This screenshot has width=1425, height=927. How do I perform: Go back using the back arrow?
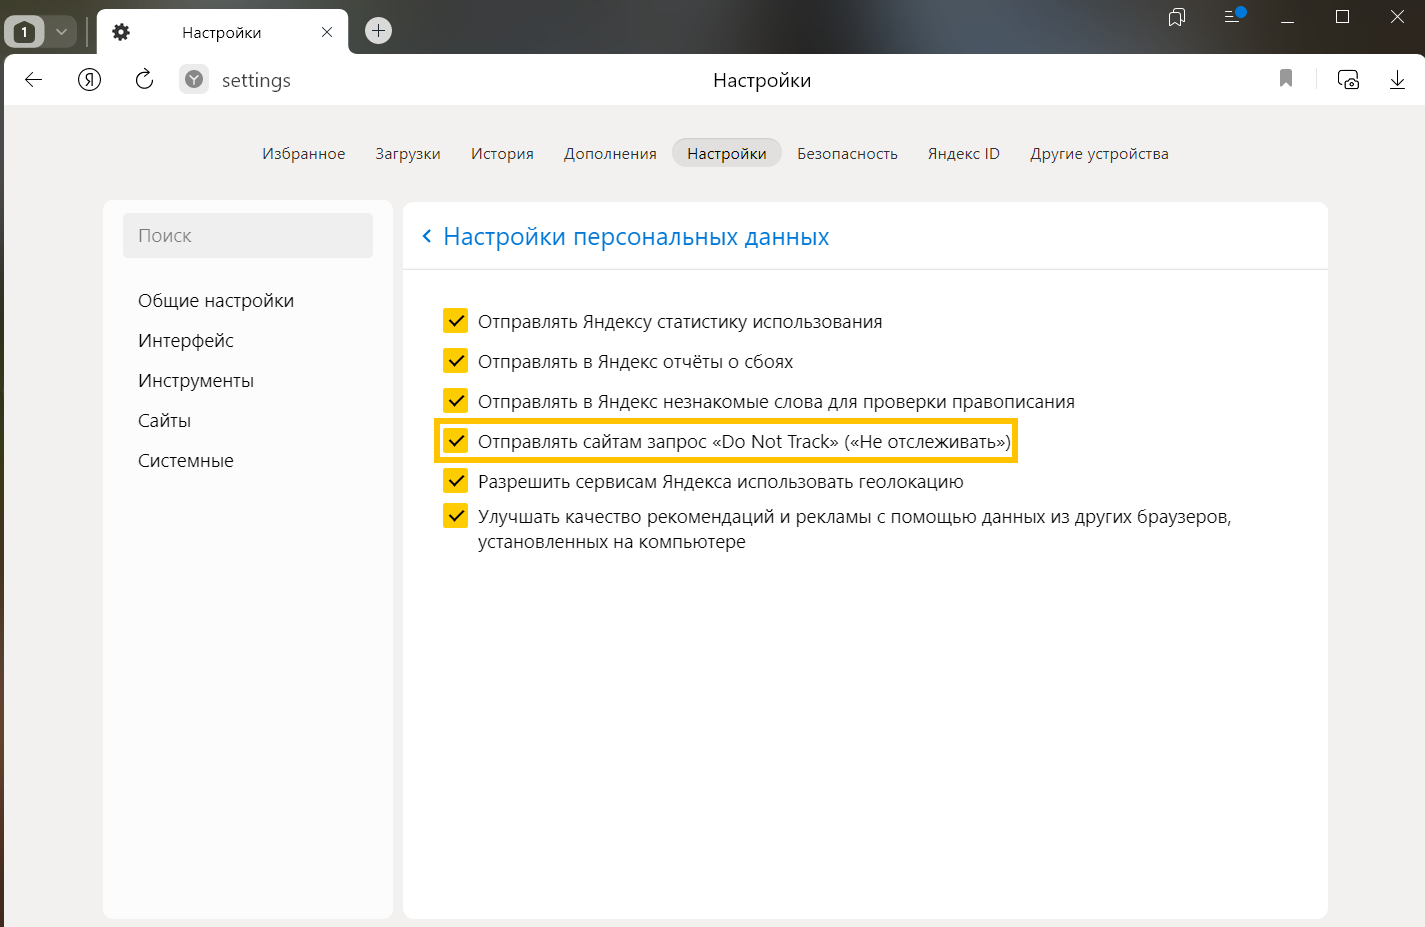[34, 80]
